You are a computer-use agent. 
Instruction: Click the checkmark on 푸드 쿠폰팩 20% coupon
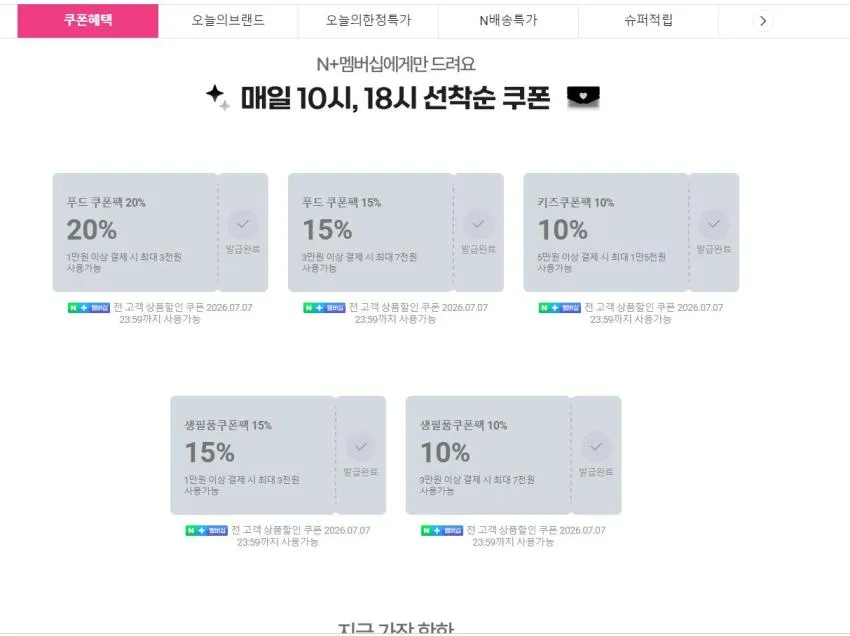click(x=243, y=224)
